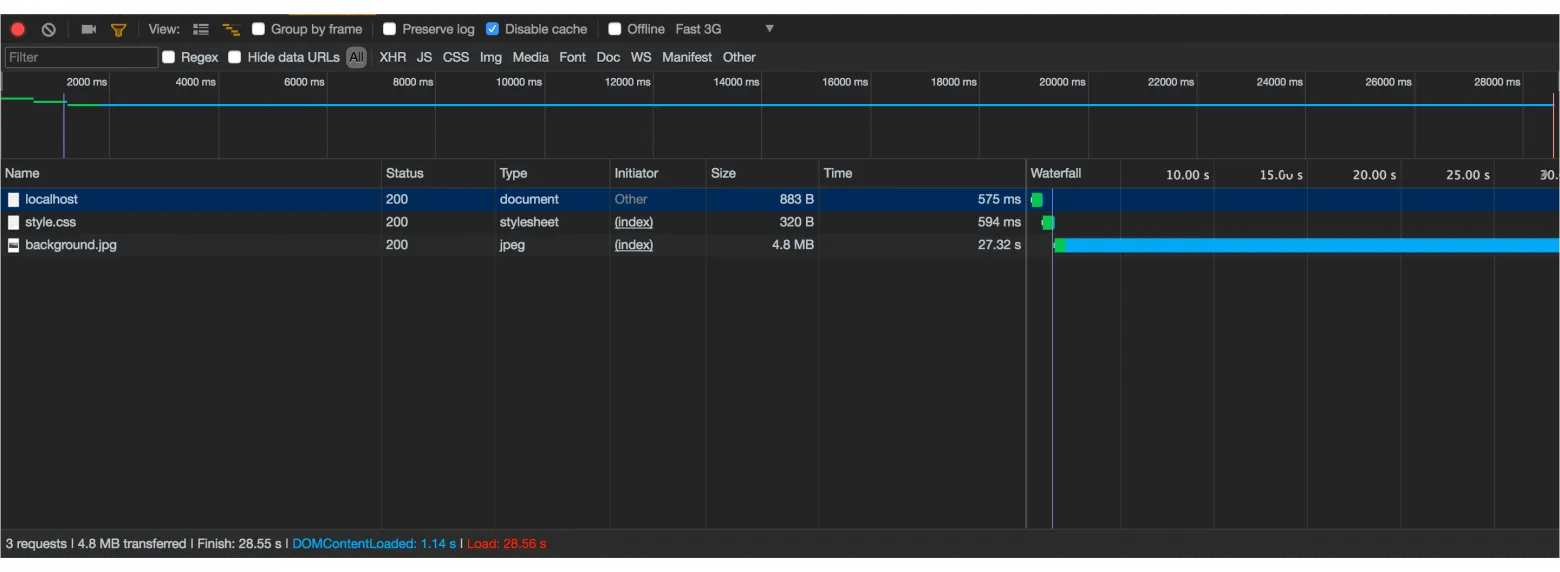Image resolution: width=1560 pixels, height=572 pixels.
Task: Enable the Regex filter checkbox
Action: [169, 57]
